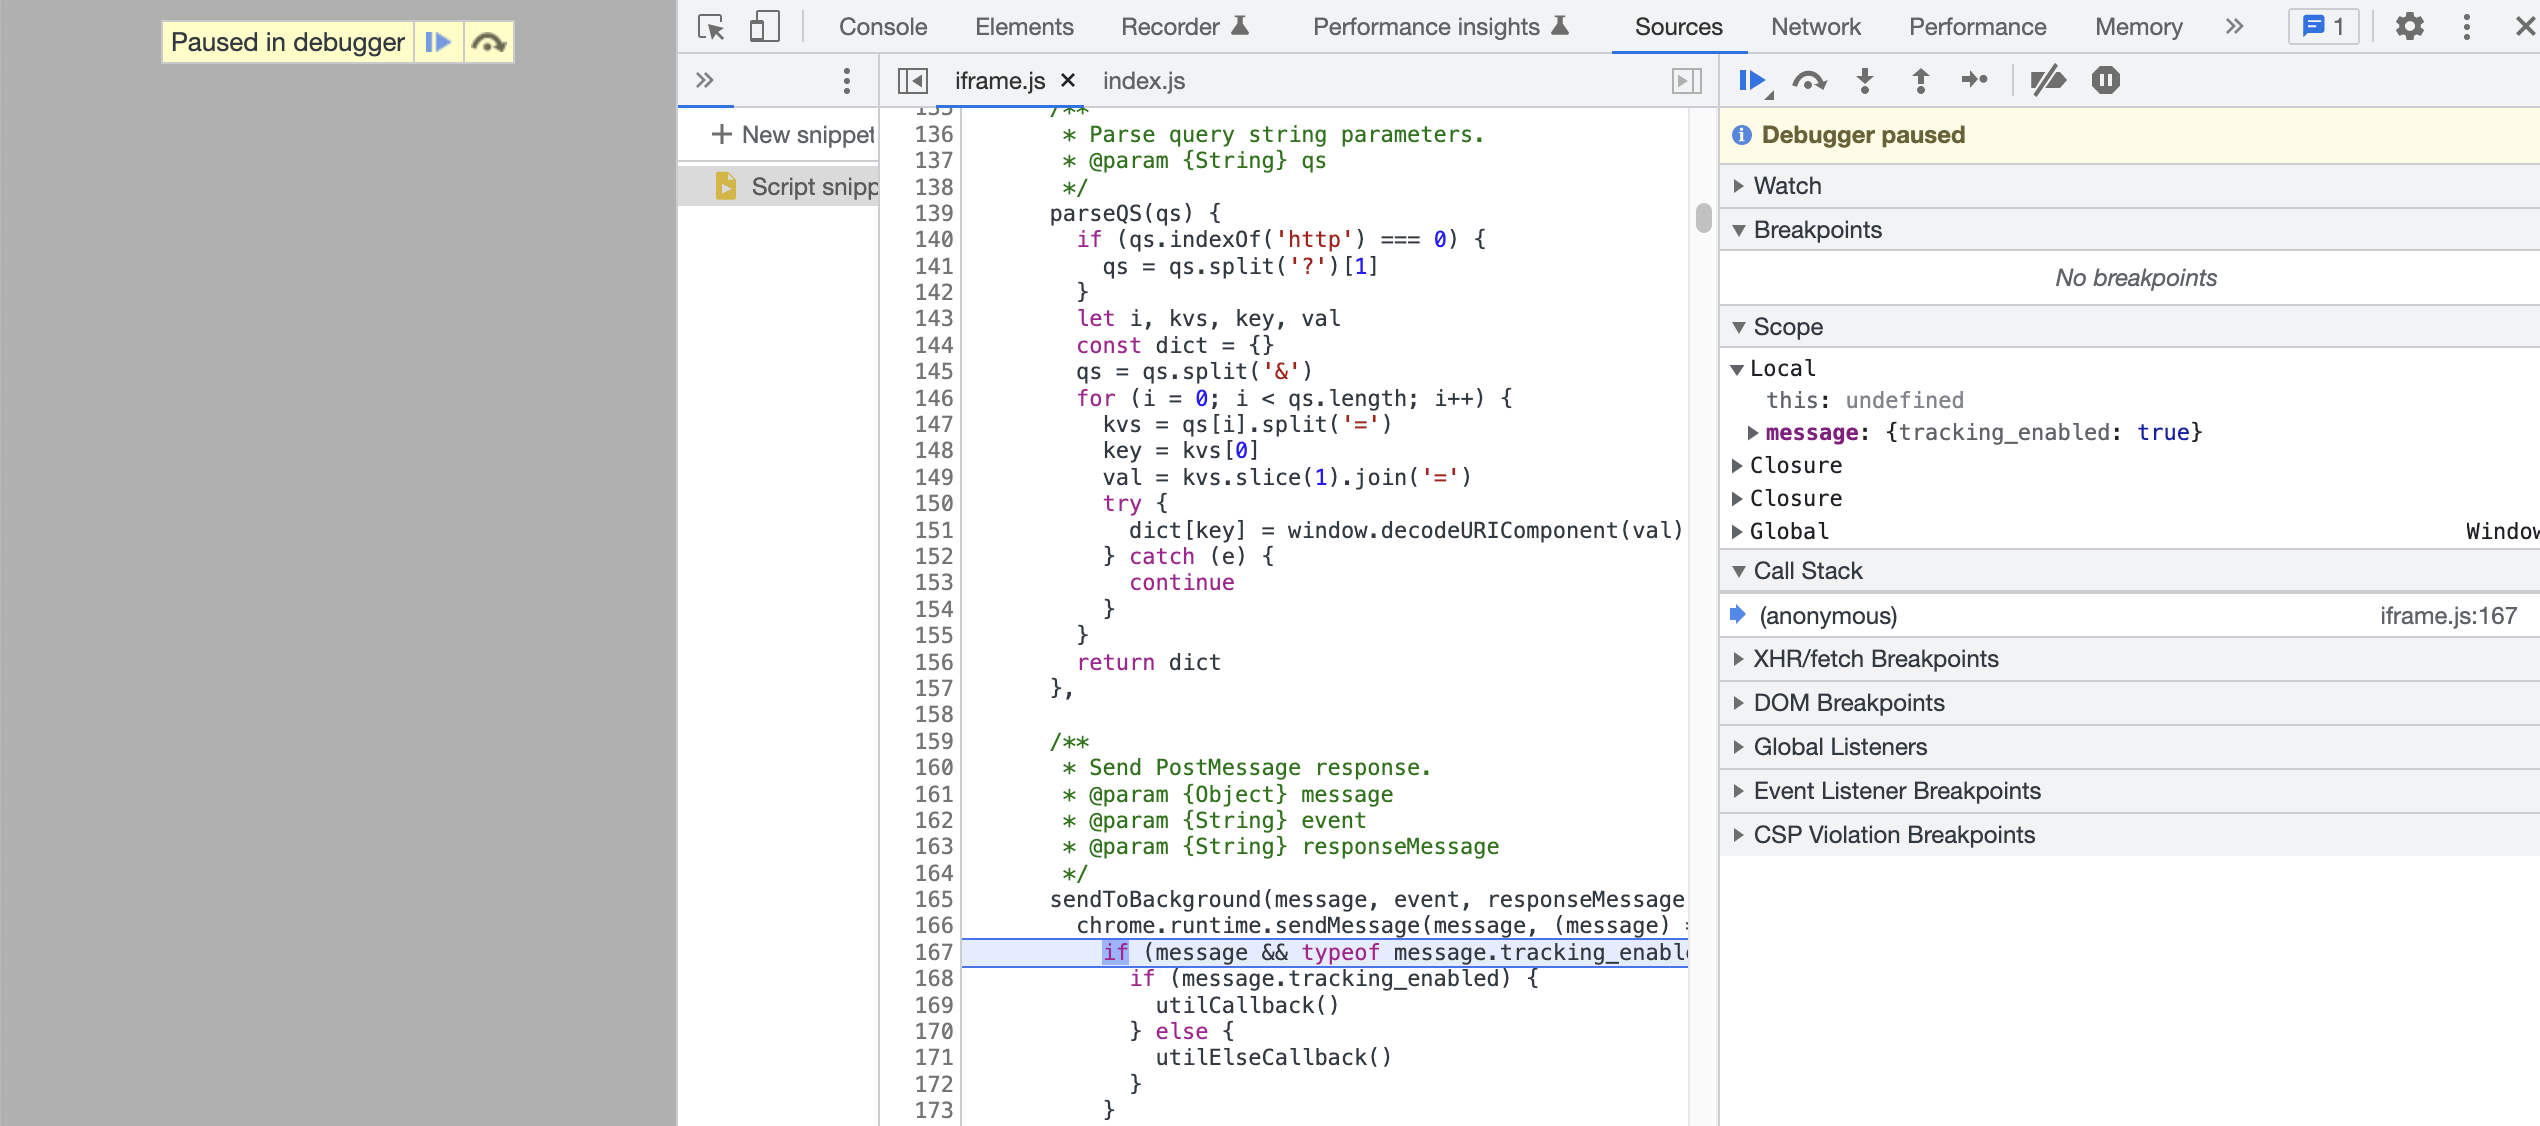This screenshot has width=2540, height=1126.
Task: Deactivate all breakpoints
Action: pos(2047,80)
